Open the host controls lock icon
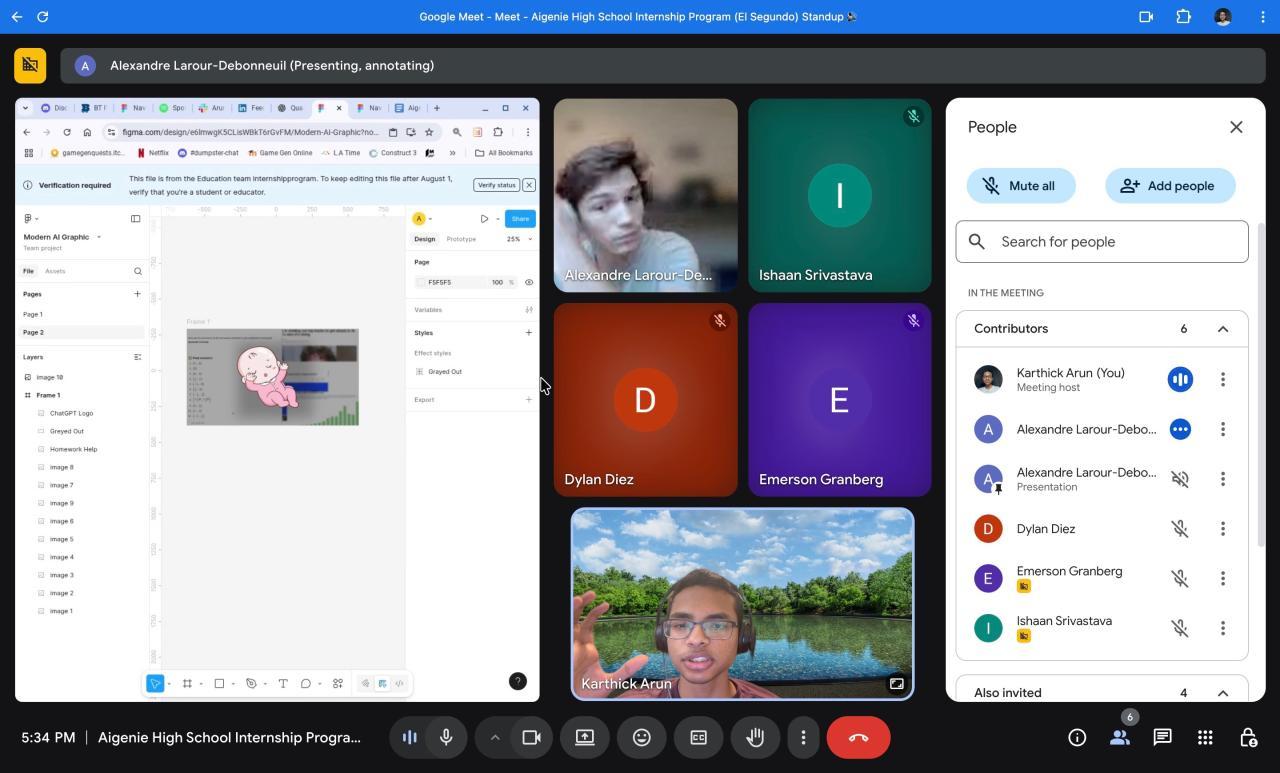This screenshot has width=1280, height=773. click(1248, 738)
